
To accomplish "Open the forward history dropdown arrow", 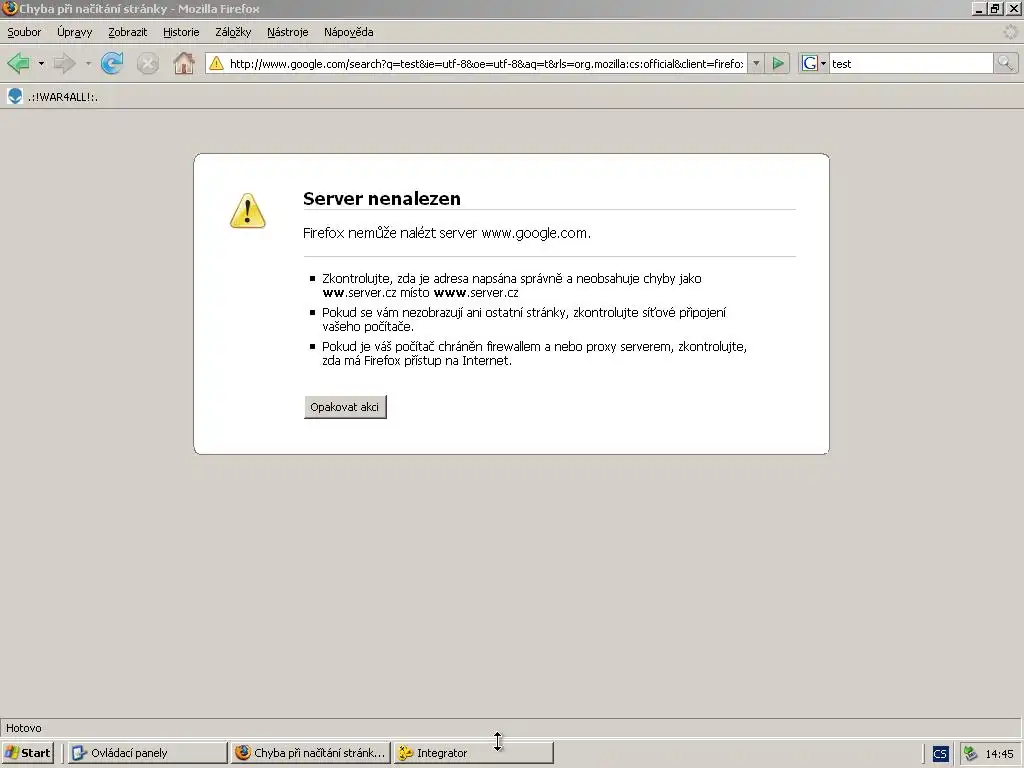I will point(88,63).
